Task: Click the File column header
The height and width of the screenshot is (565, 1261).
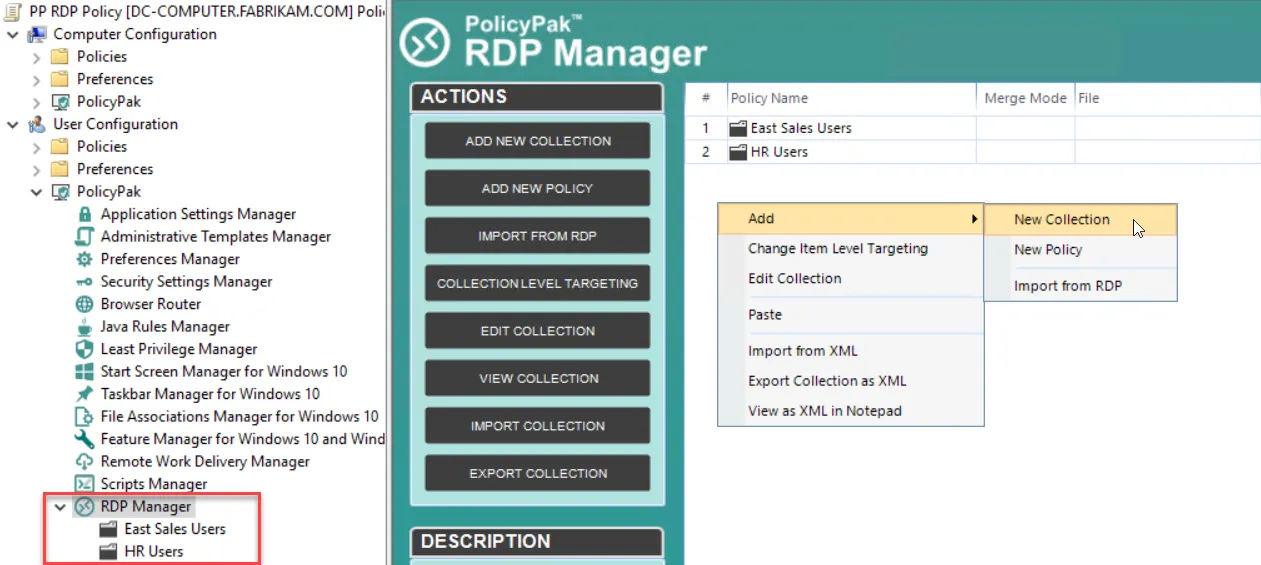Action: click(x=1167, y=98)
